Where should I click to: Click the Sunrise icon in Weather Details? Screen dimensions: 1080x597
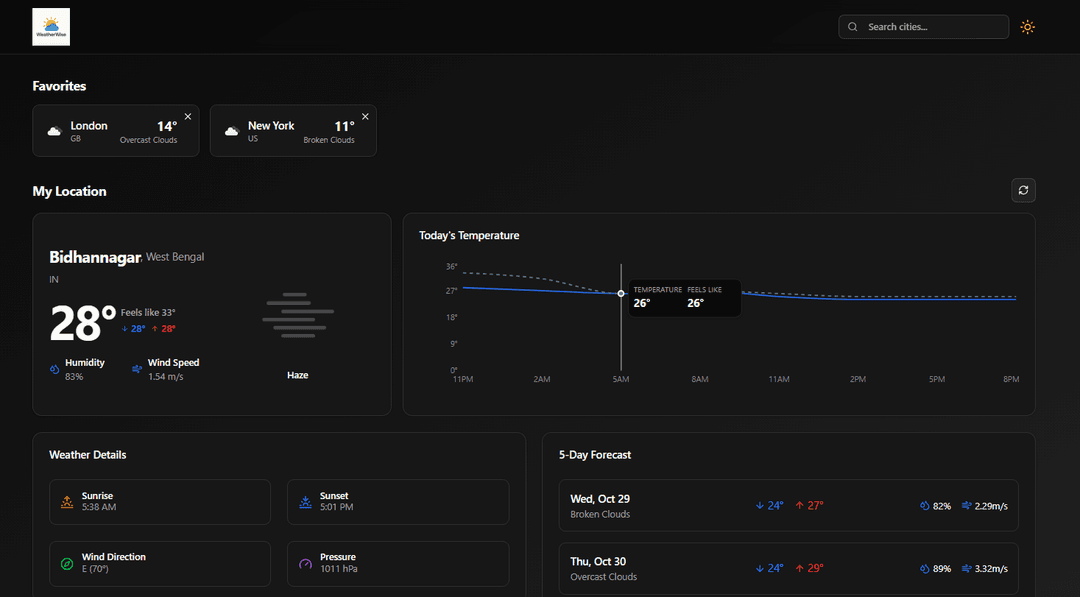67,502
